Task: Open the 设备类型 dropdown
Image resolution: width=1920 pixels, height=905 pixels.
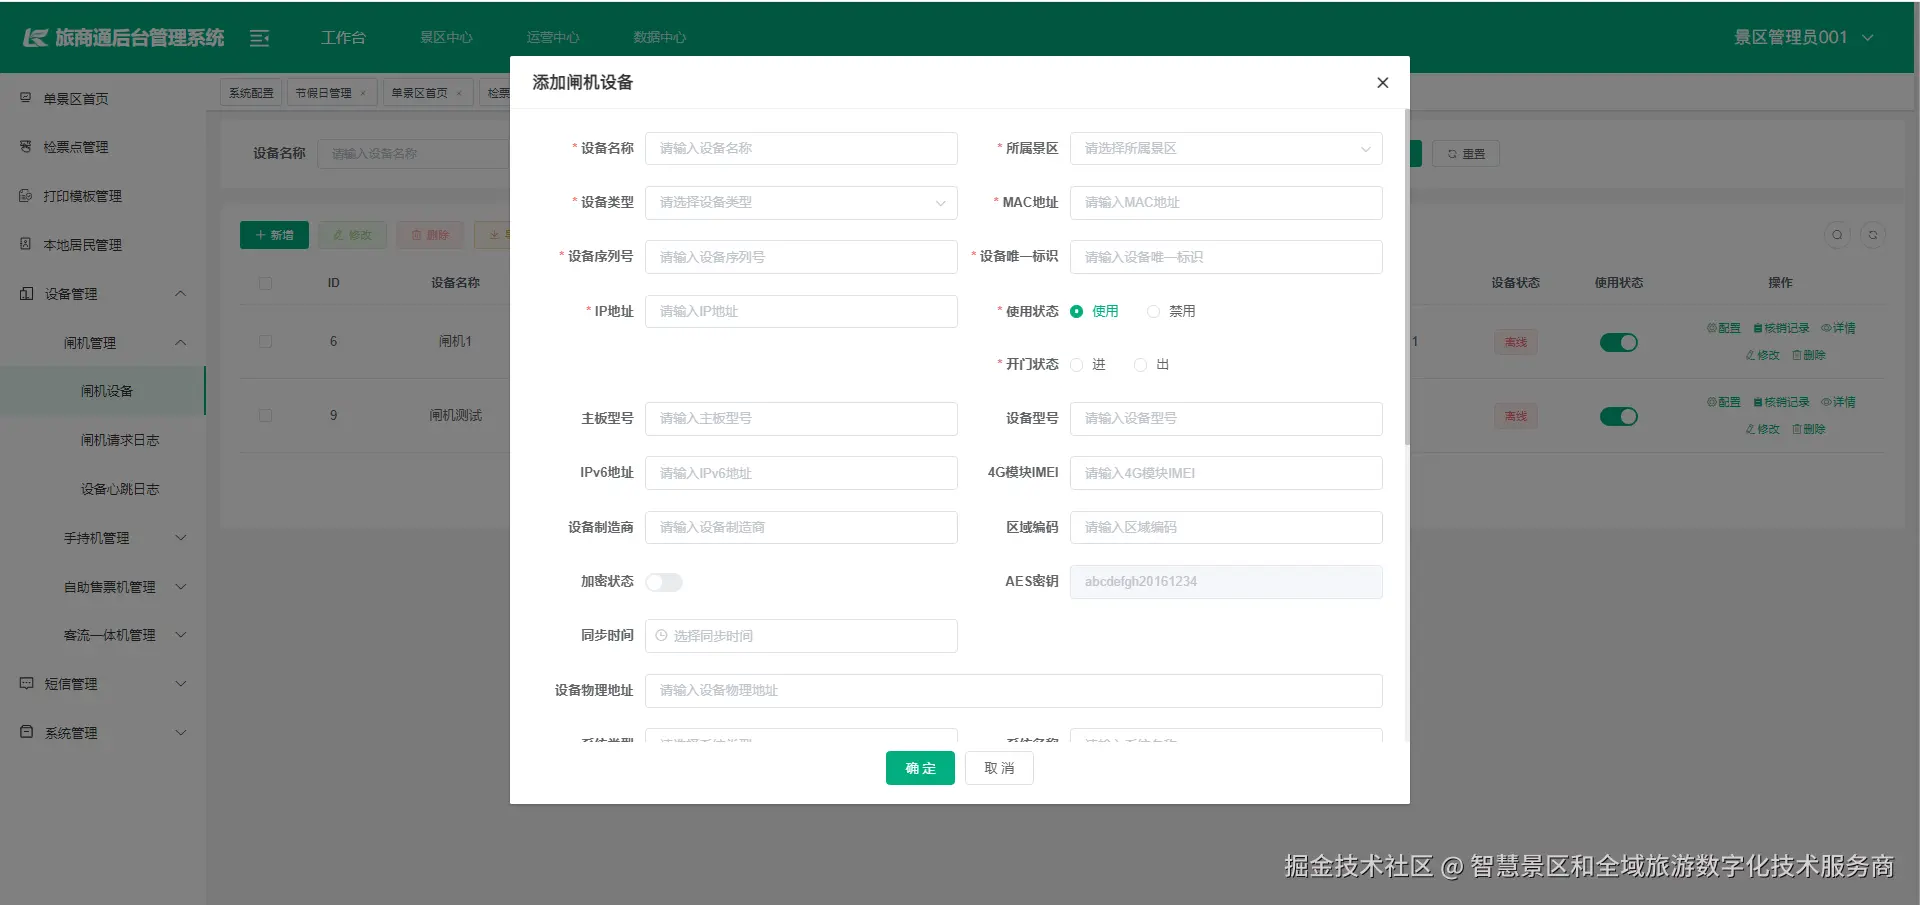Action: (x=800, y=202)
